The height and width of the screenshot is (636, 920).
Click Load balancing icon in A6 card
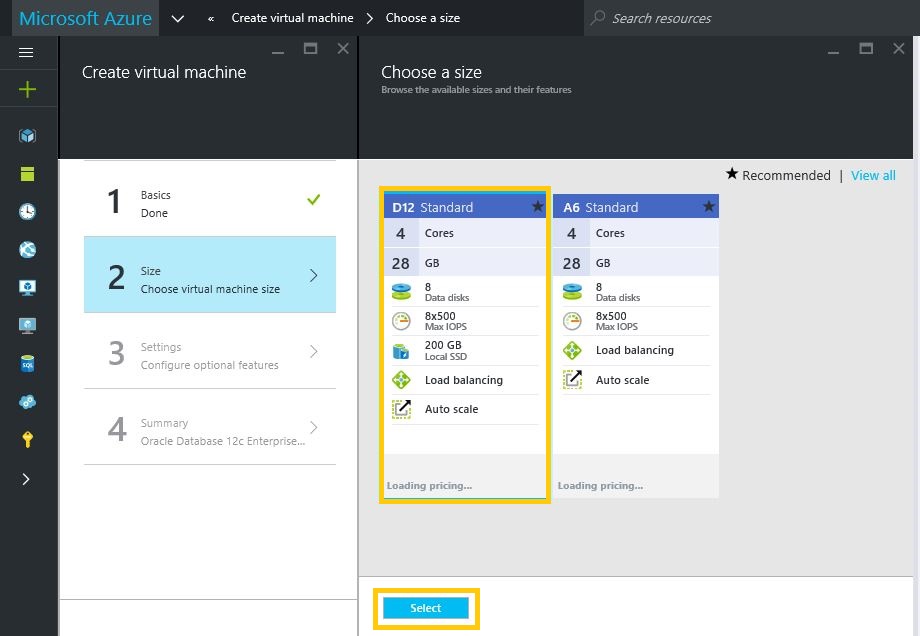[572, 350]
